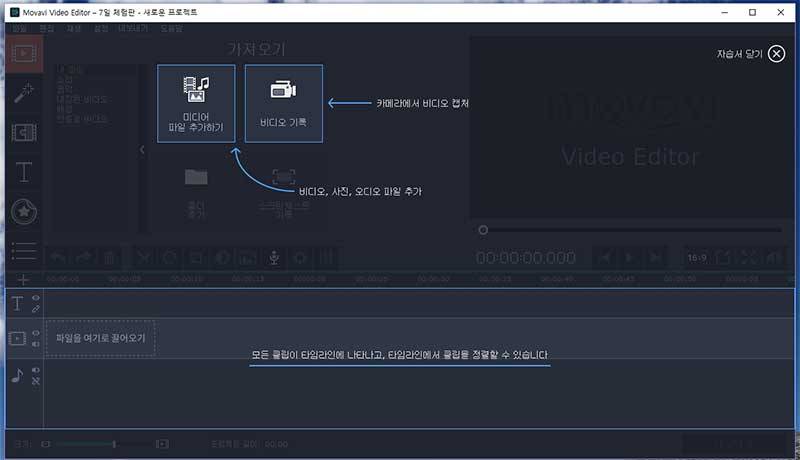Click the Delete trash icon
Image resolution: width=800 pixels, height=460 pixels.
click(109, 258)
